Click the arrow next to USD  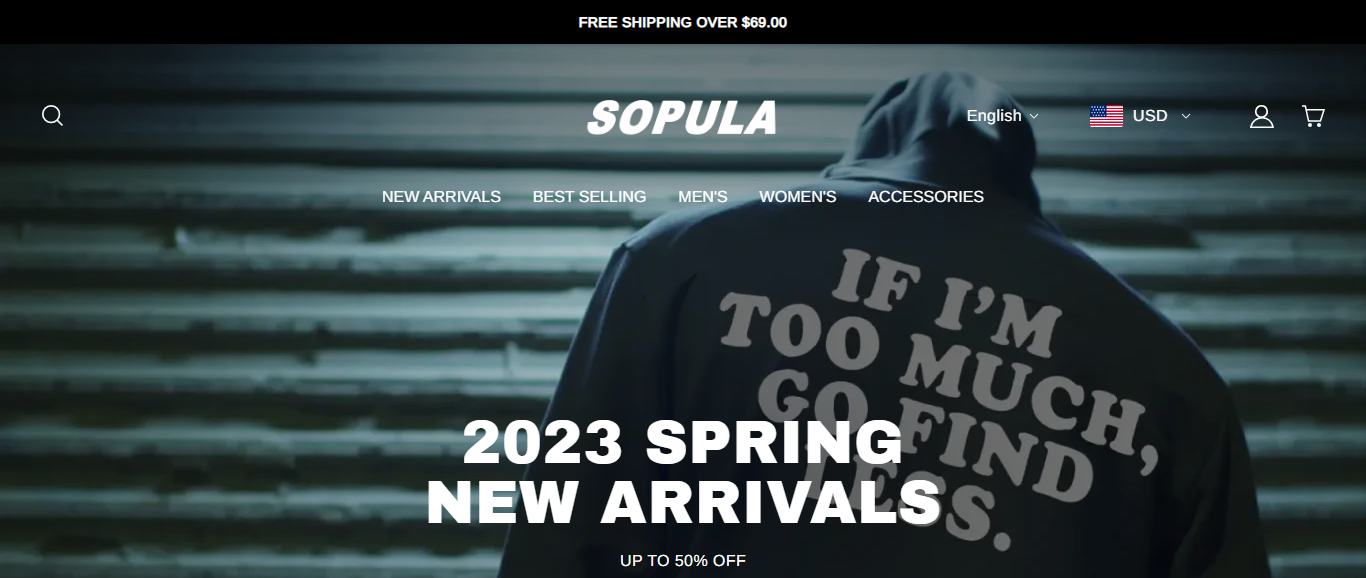tap(1186, 116)
